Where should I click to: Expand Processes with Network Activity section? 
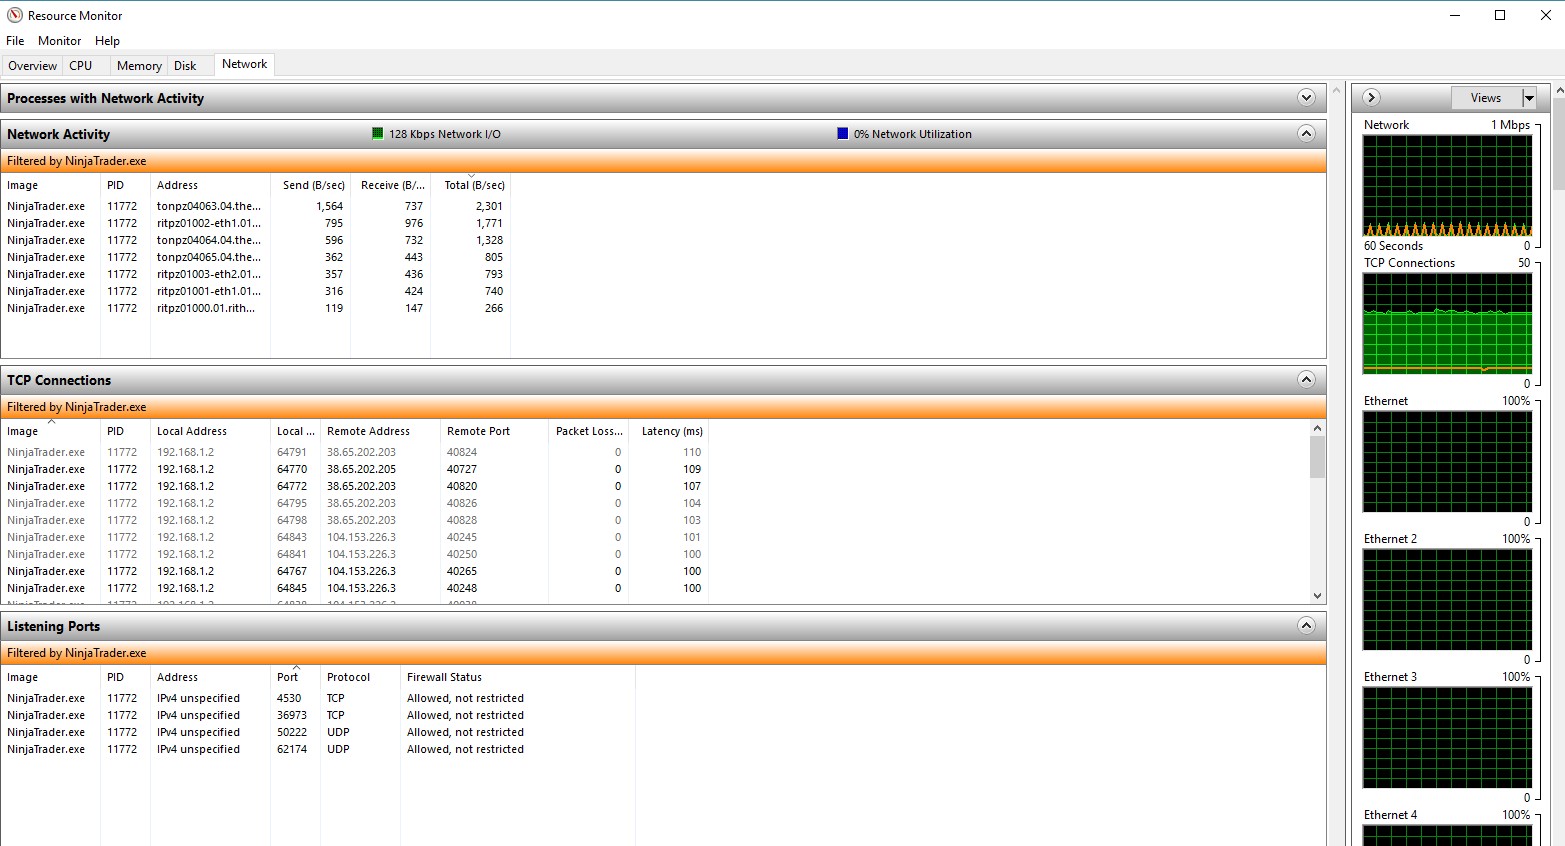[1306, 98]
